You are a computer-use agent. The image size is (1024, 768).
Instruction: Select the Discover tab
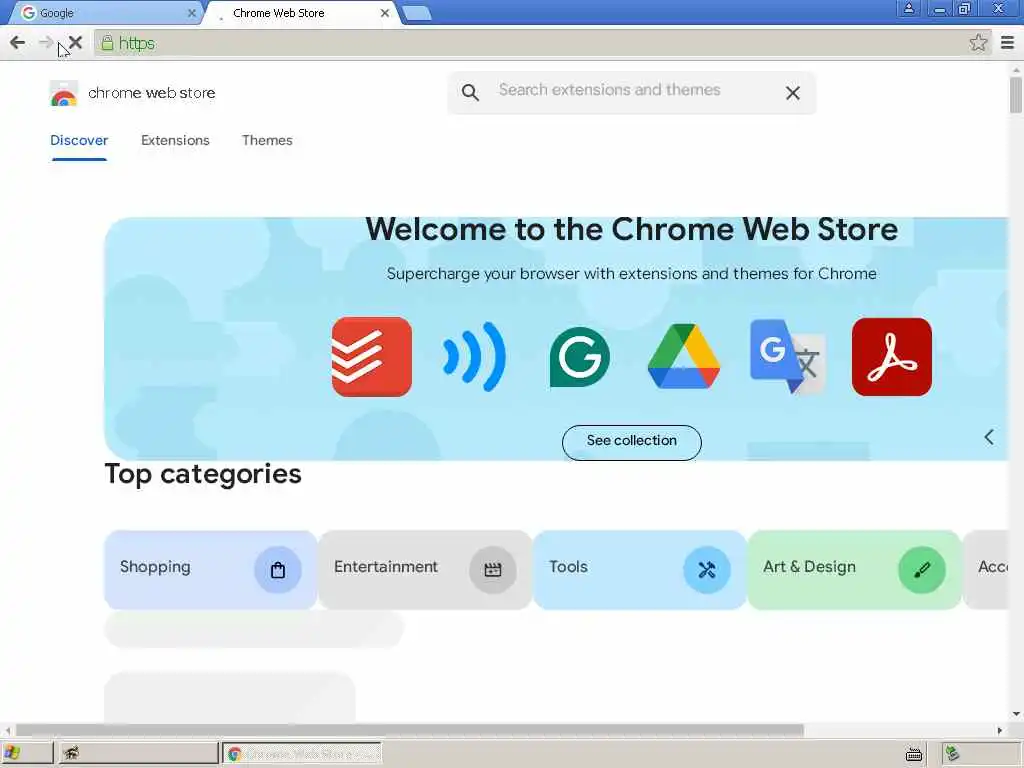(79, 140)
